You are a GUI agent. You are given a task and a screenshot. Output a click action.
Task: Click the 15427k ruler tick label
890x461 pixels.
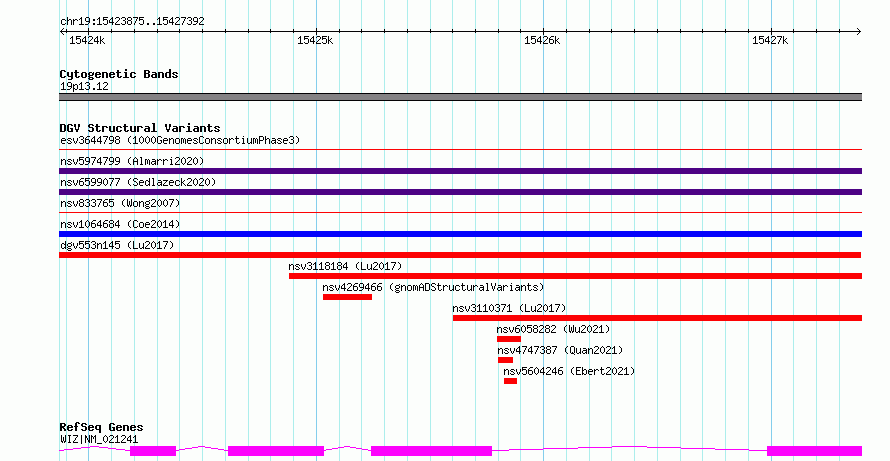770,40
